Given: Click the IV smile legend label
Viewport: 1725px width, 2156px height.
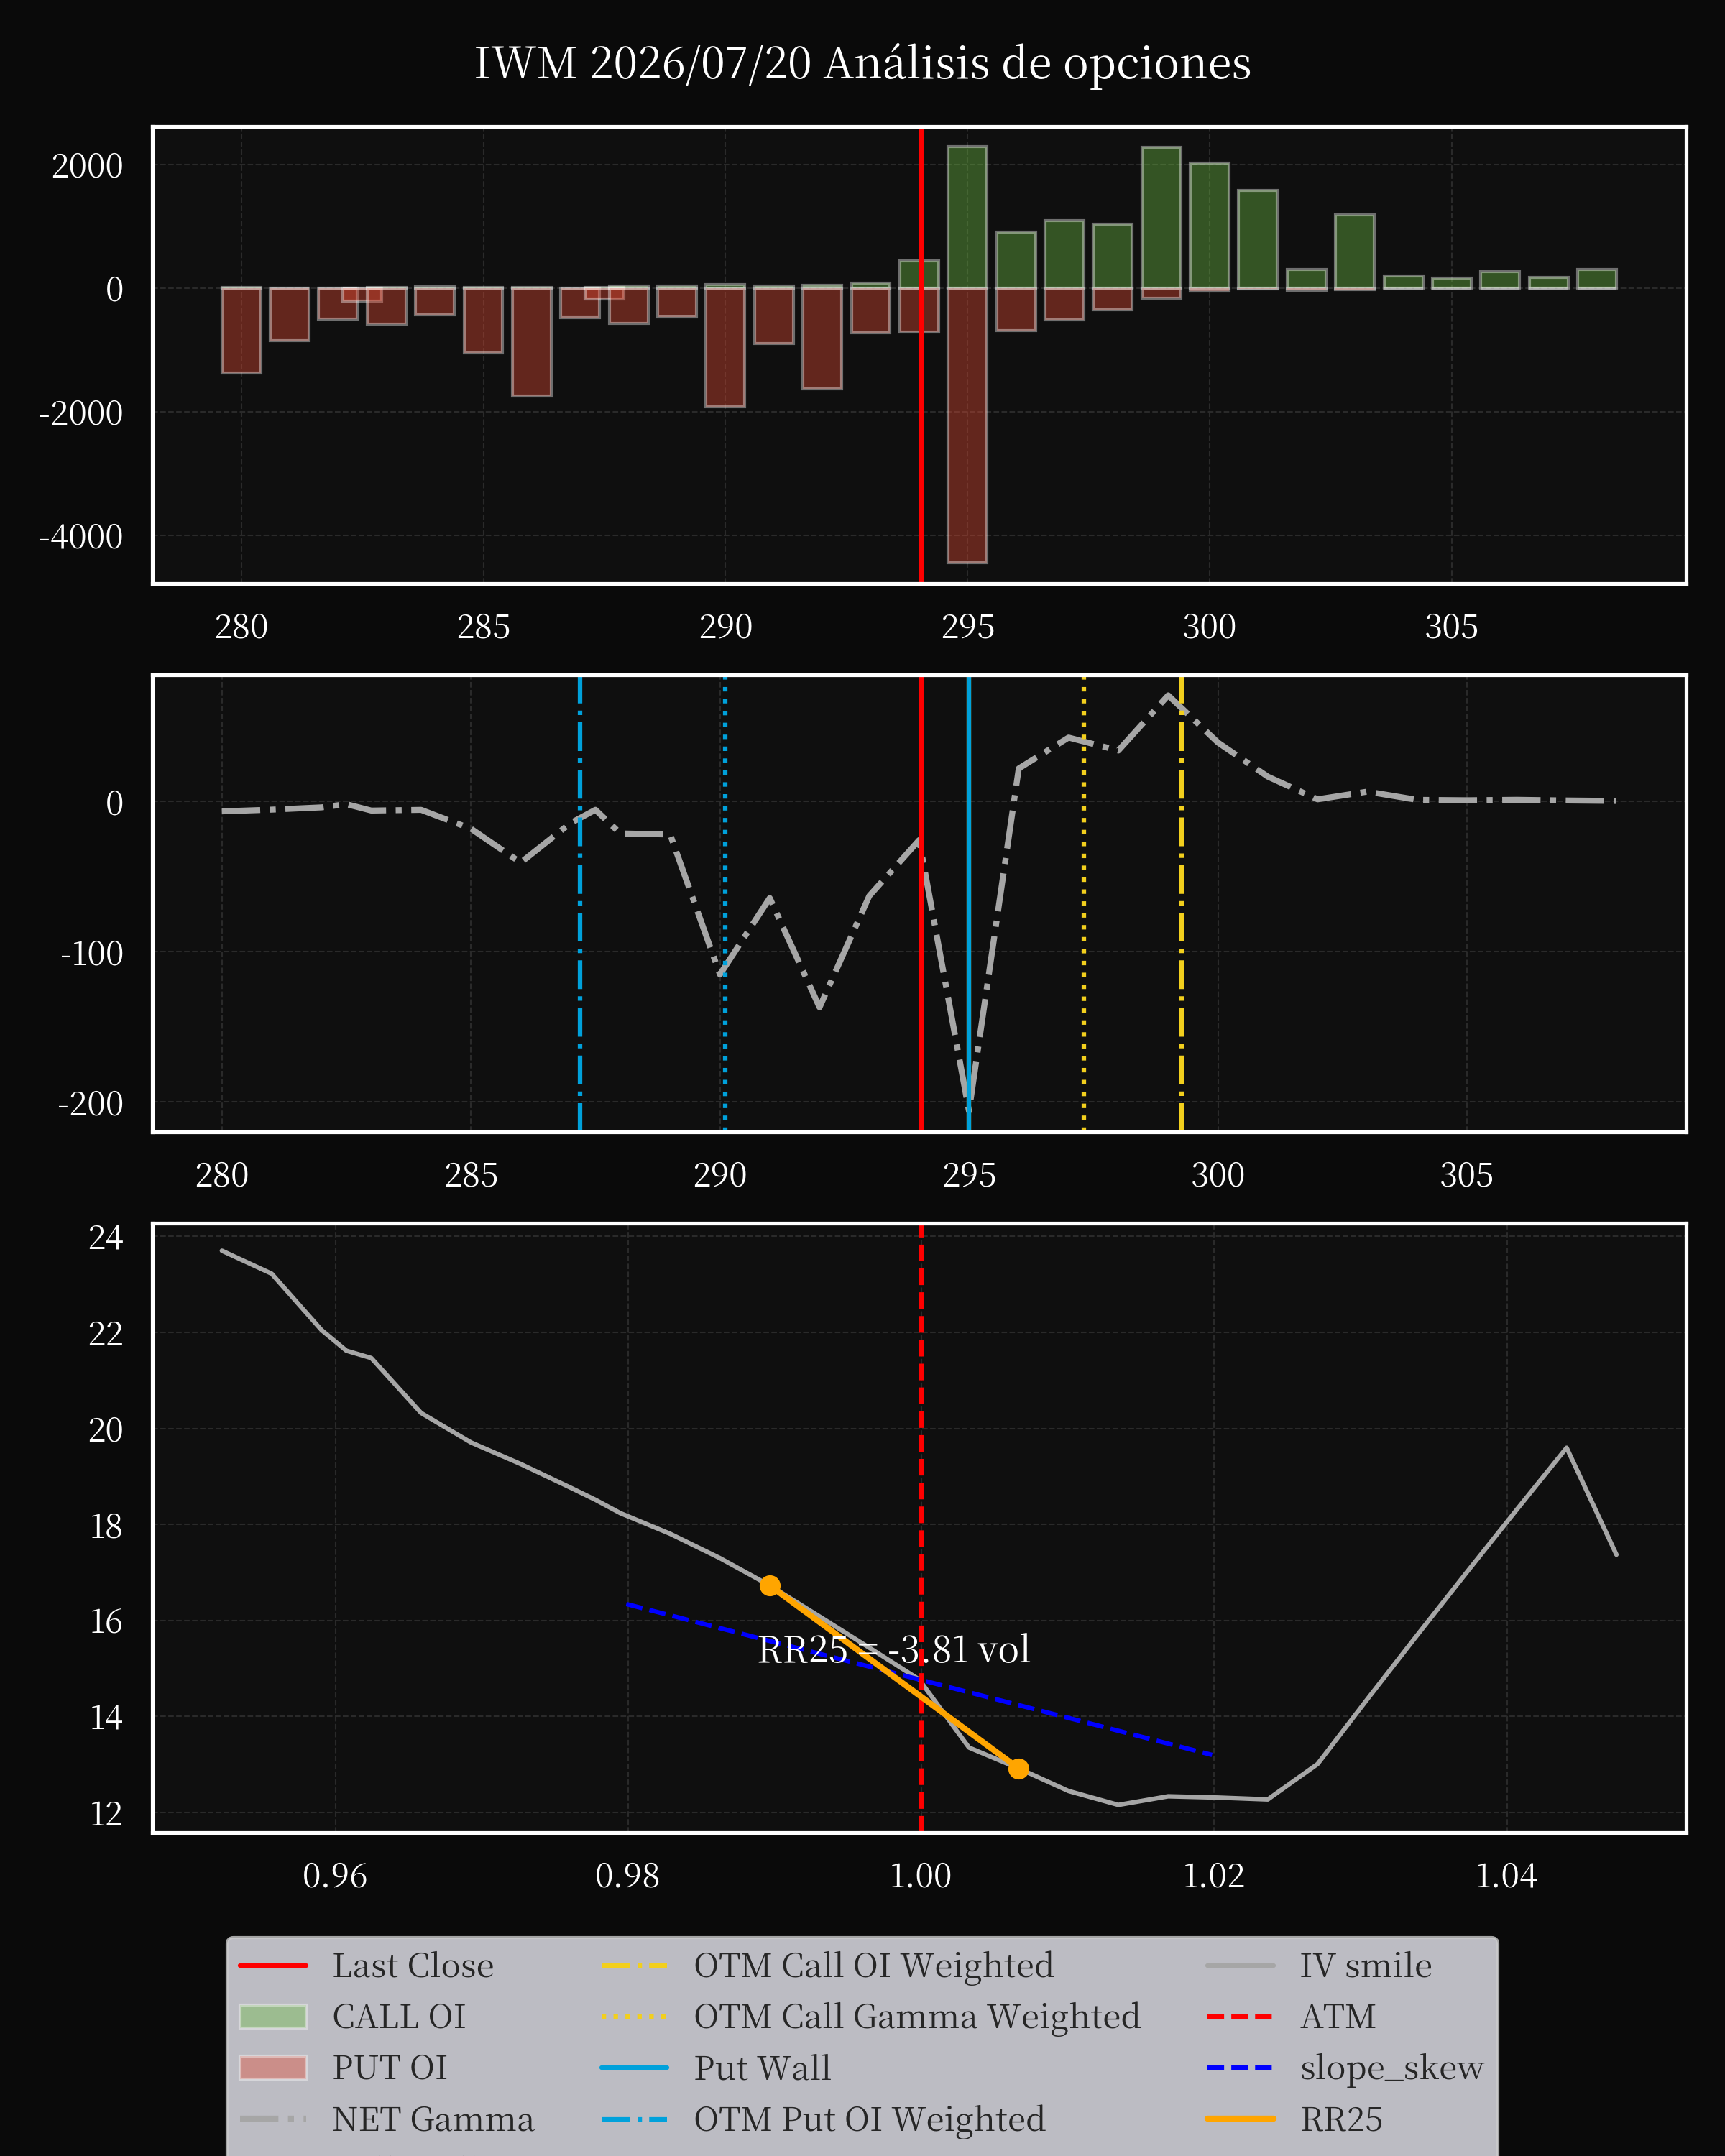Looking at the screenshot, I should pos(1366,1966).
